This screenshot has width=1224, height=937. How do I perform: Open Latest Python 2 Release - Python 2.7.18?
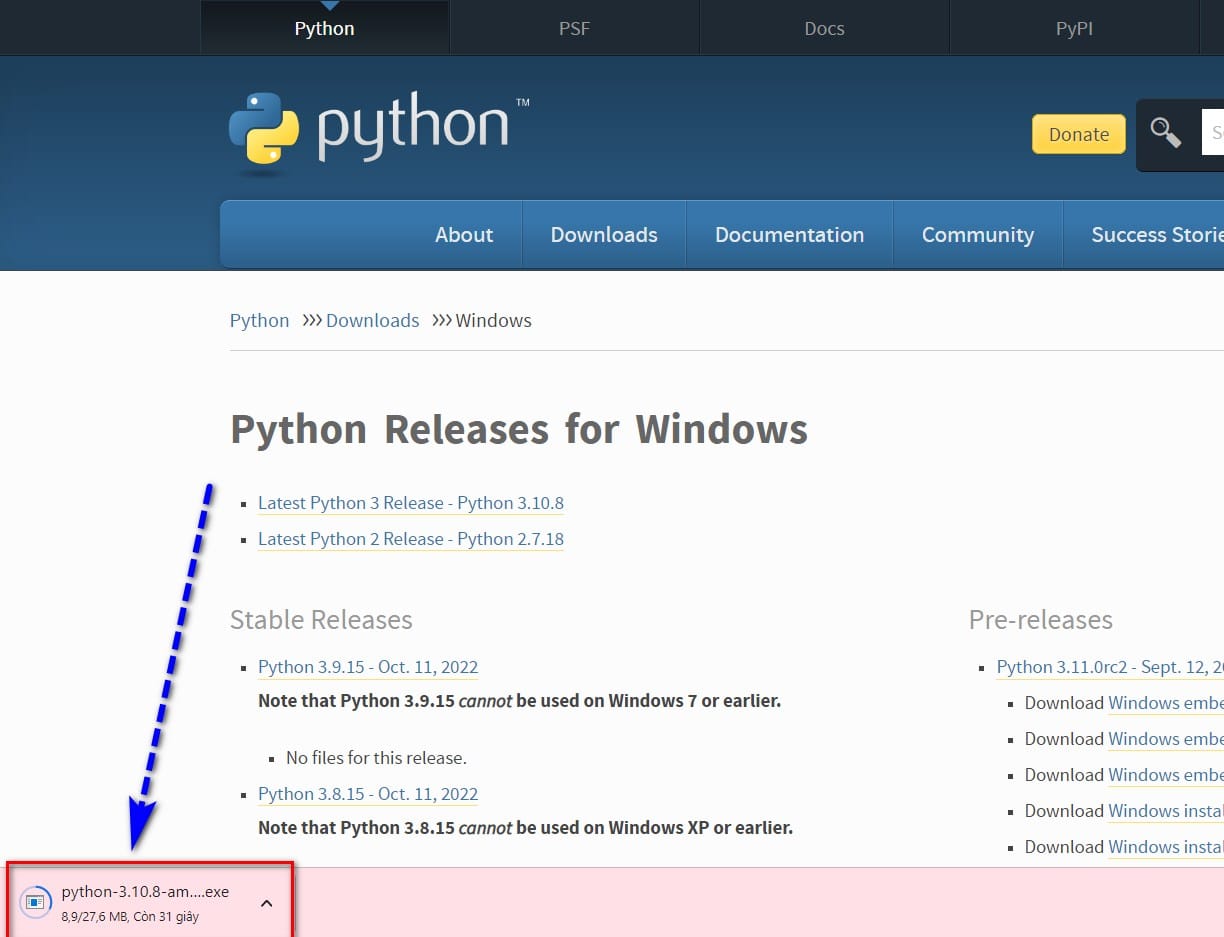click(411, 539)
